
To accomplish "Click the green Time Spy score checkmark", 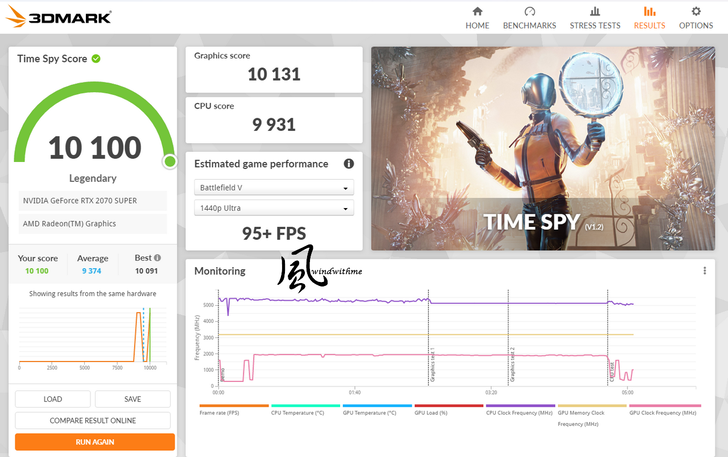I will point(96,59).
